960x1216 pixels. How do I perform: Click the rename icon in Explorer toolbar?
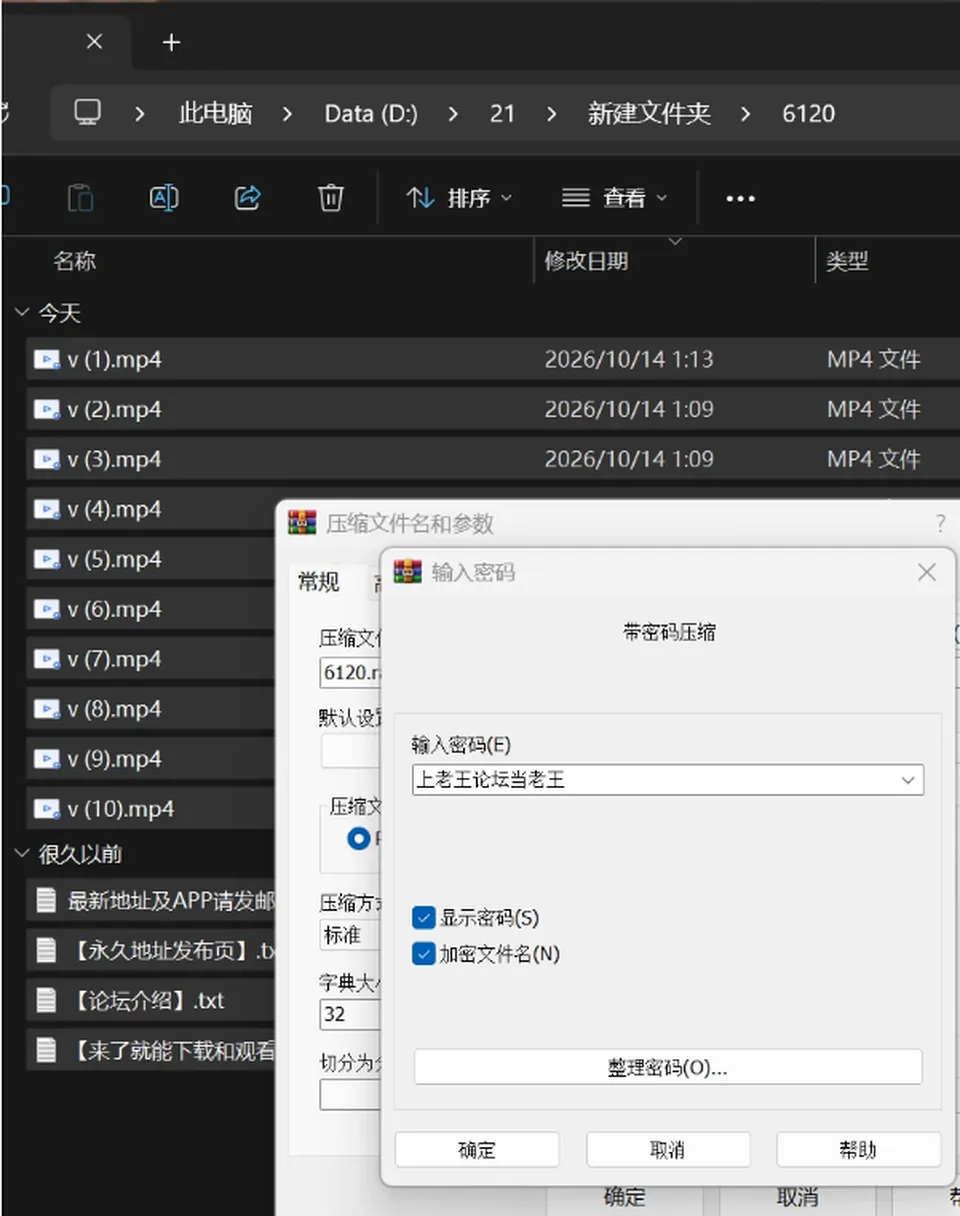click(163, 197)
